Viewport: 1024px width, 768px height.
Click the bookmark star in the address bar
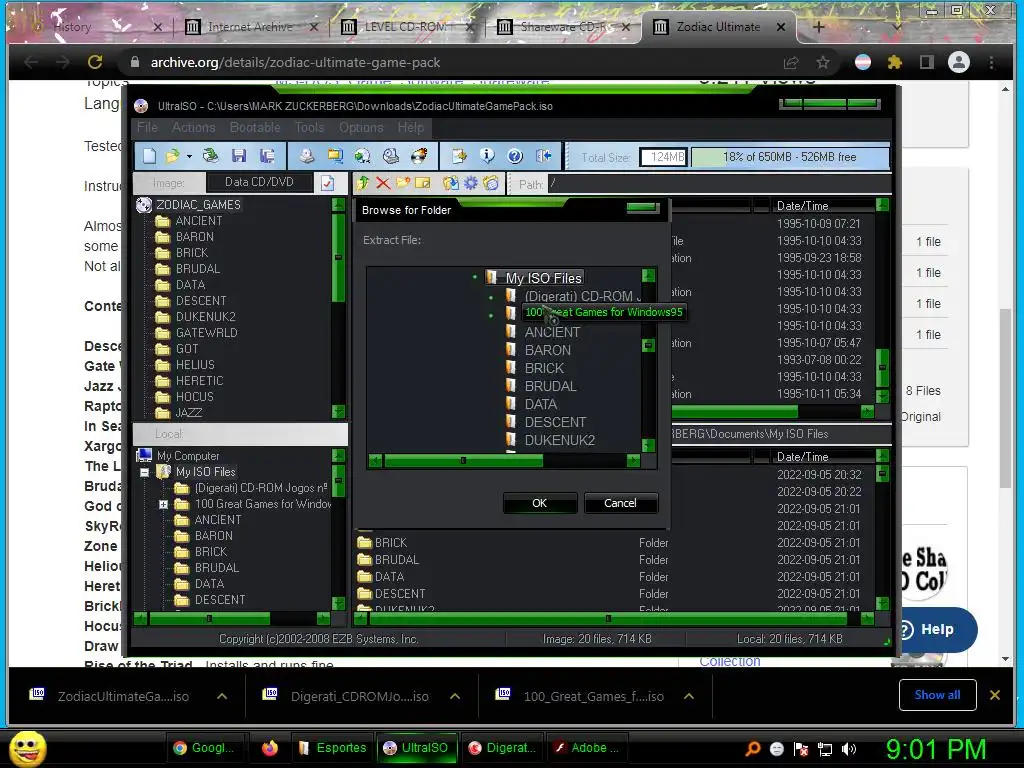coord(823,62)
